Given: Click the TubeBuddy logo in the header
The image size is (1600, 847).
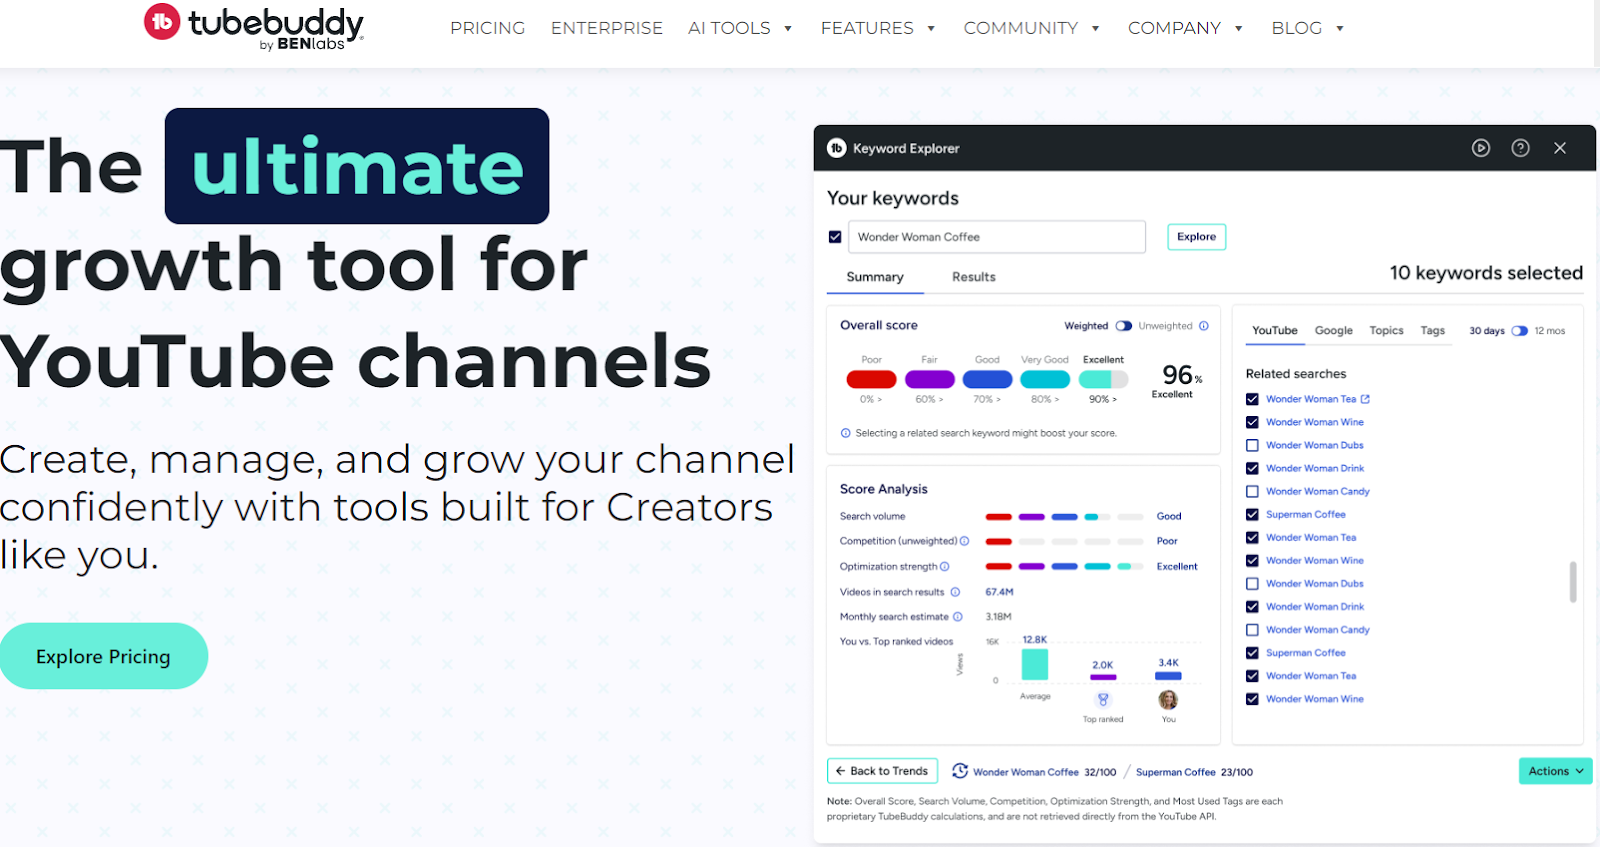Looking at the screenshot, I should (254, 27).
